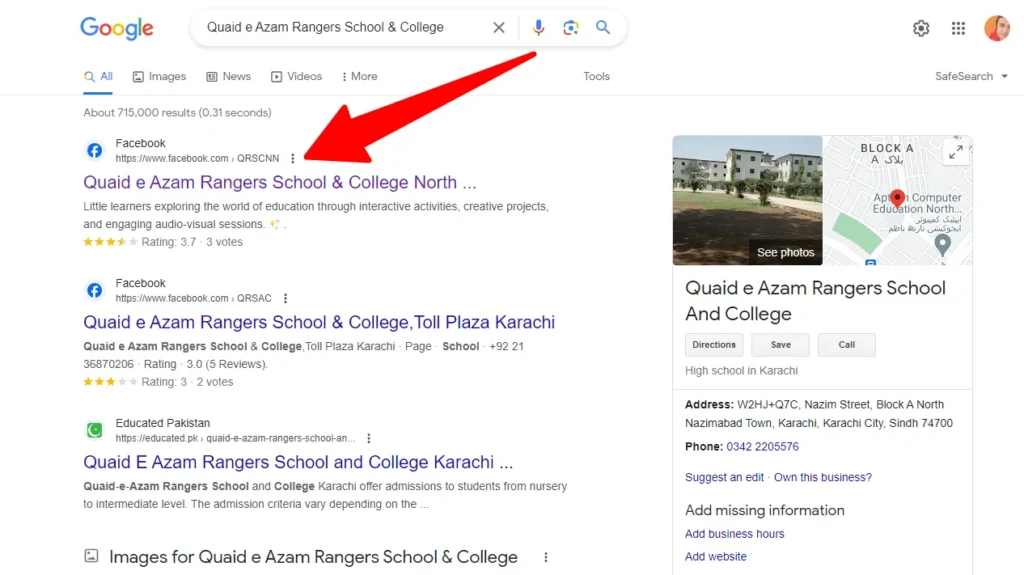The width and height of the screenshot is (1024, 575).
Task: Click the High school in Karachi text
Action: pos(741,370)
